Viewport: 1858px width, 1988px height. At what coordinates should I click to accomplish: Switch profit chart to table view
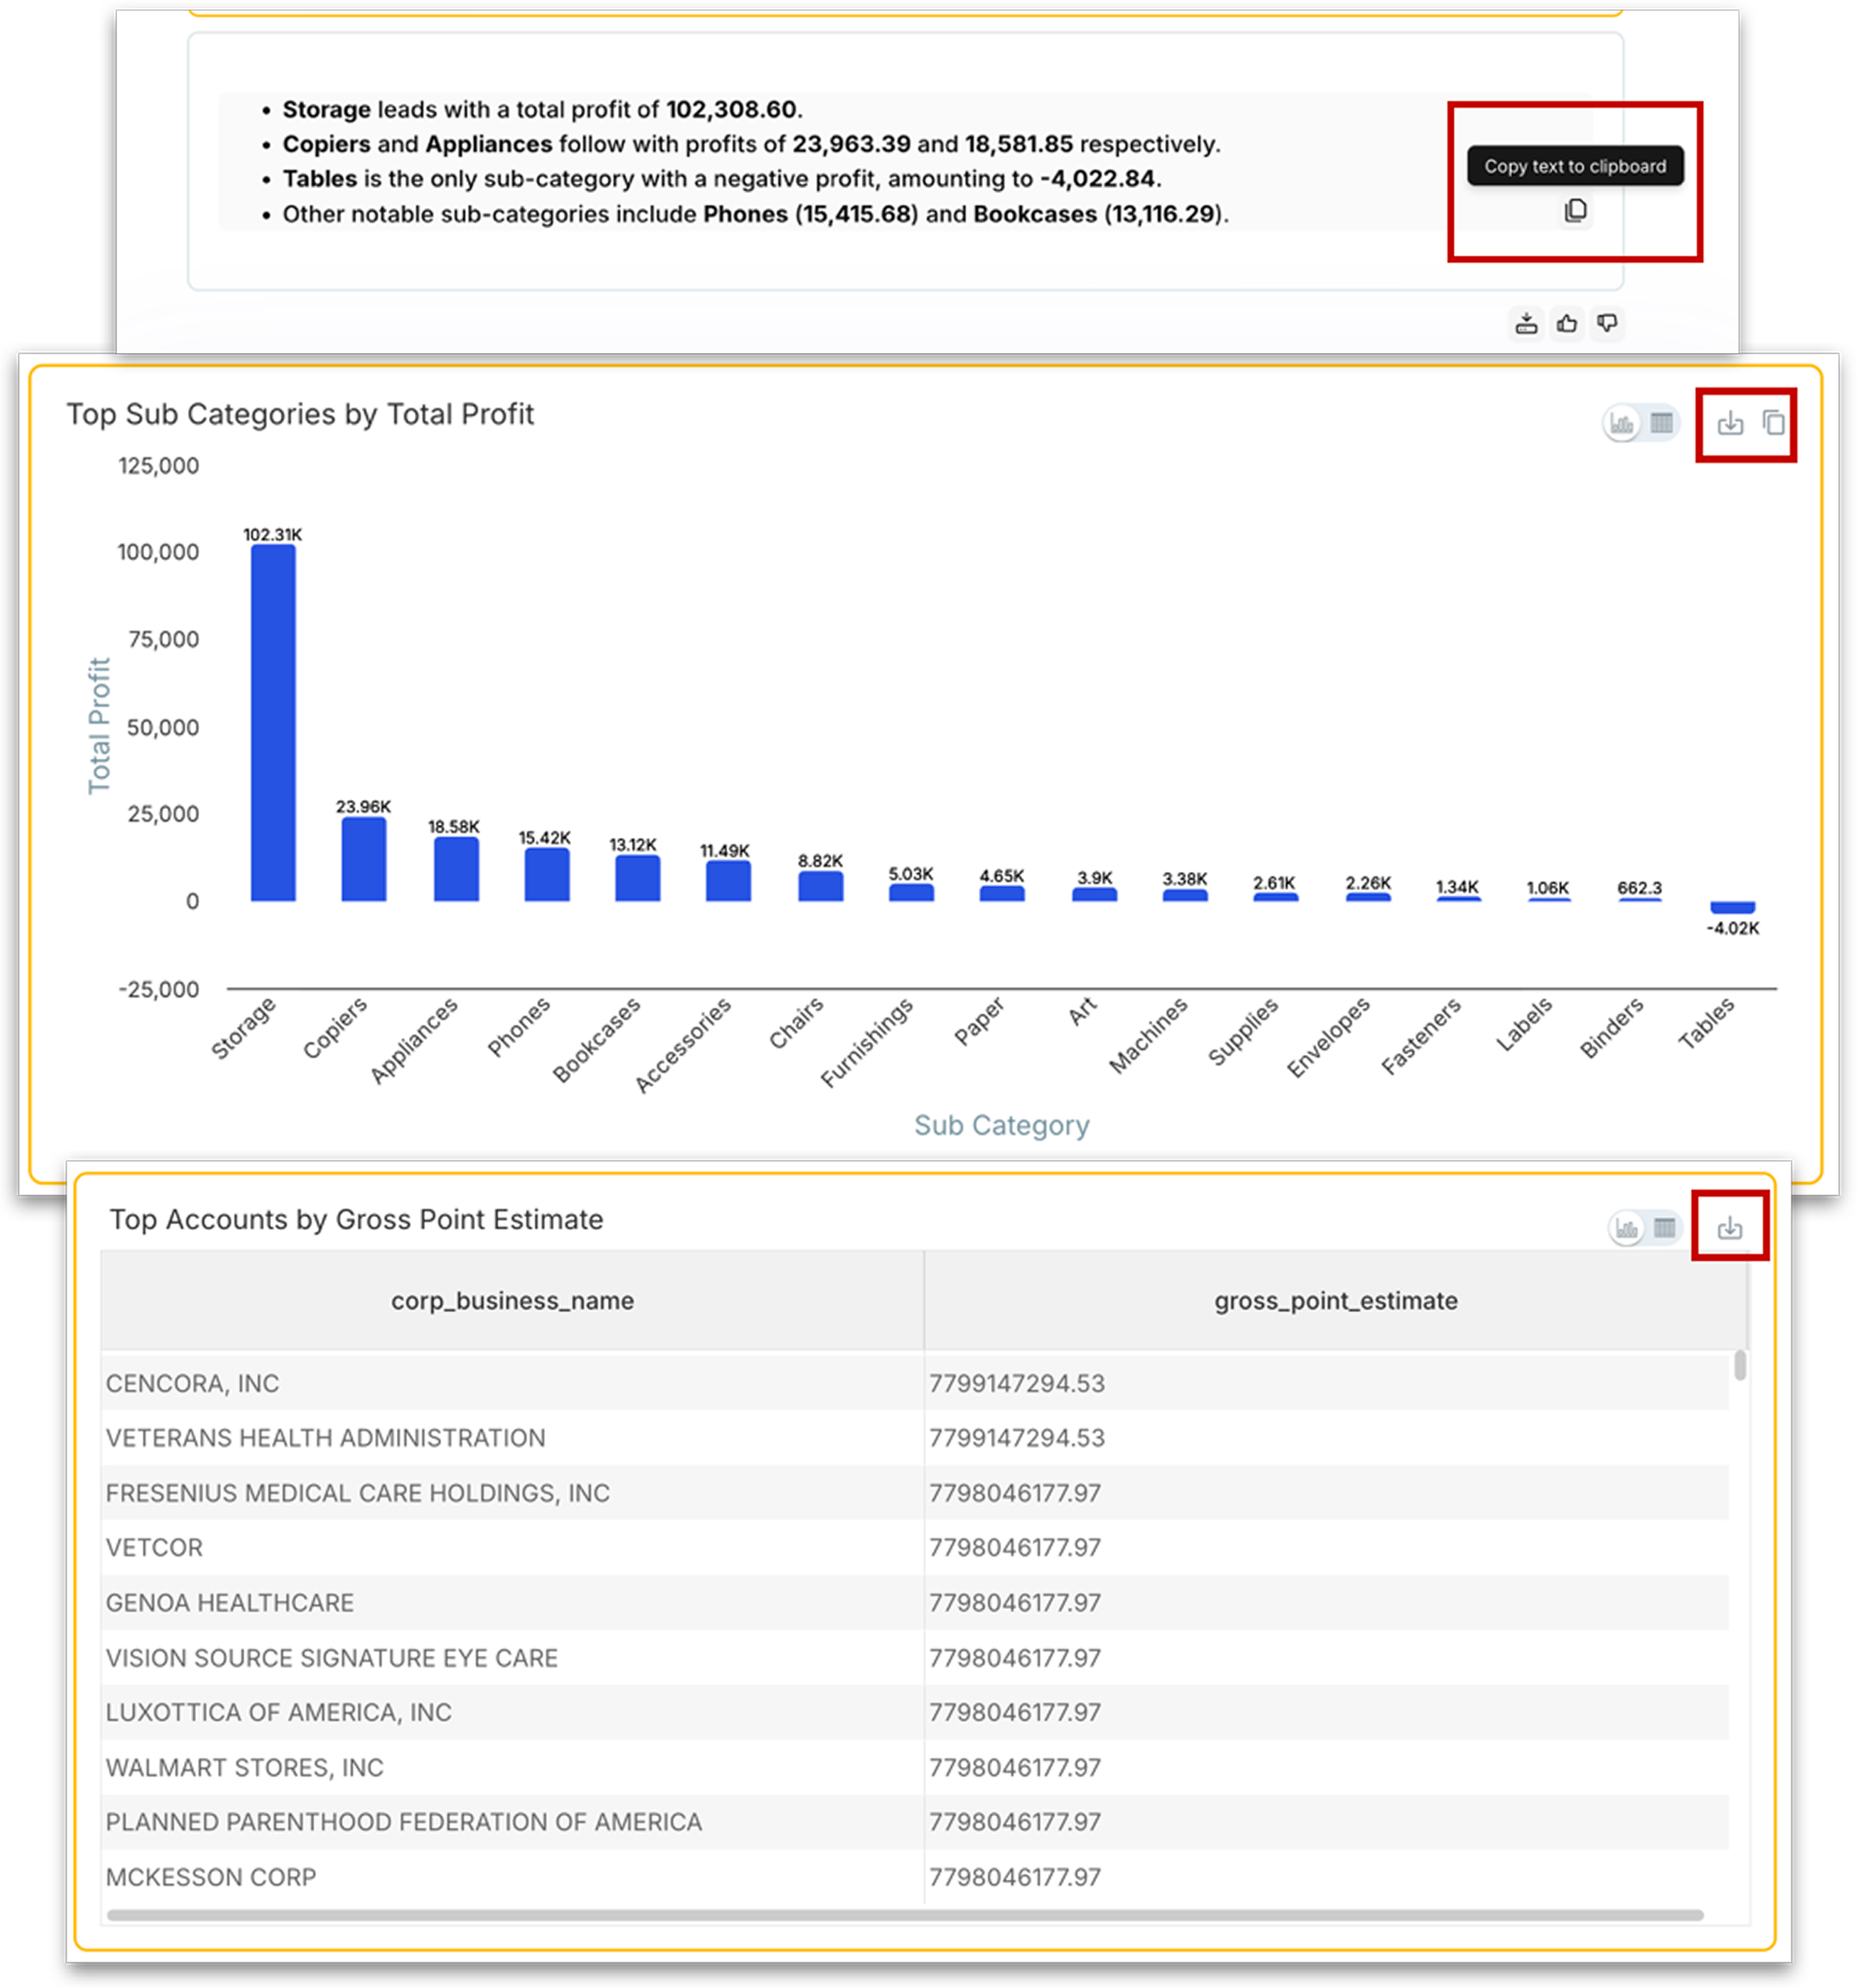pyautogui.click(x=1662, y=424)
